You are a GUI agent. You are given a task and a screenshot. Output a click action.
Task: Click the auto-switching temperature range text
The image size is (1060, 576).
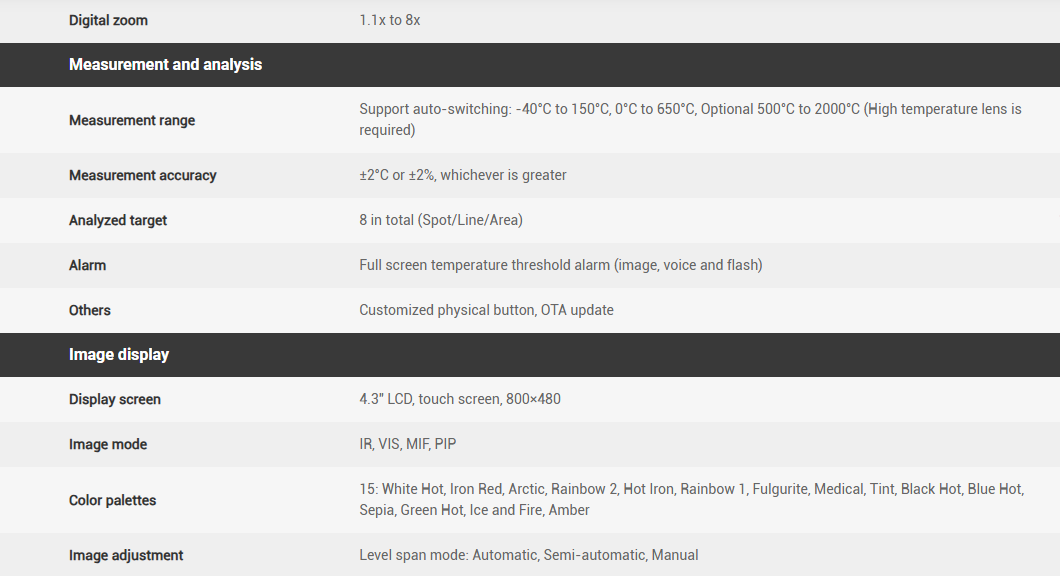[690, 119]
